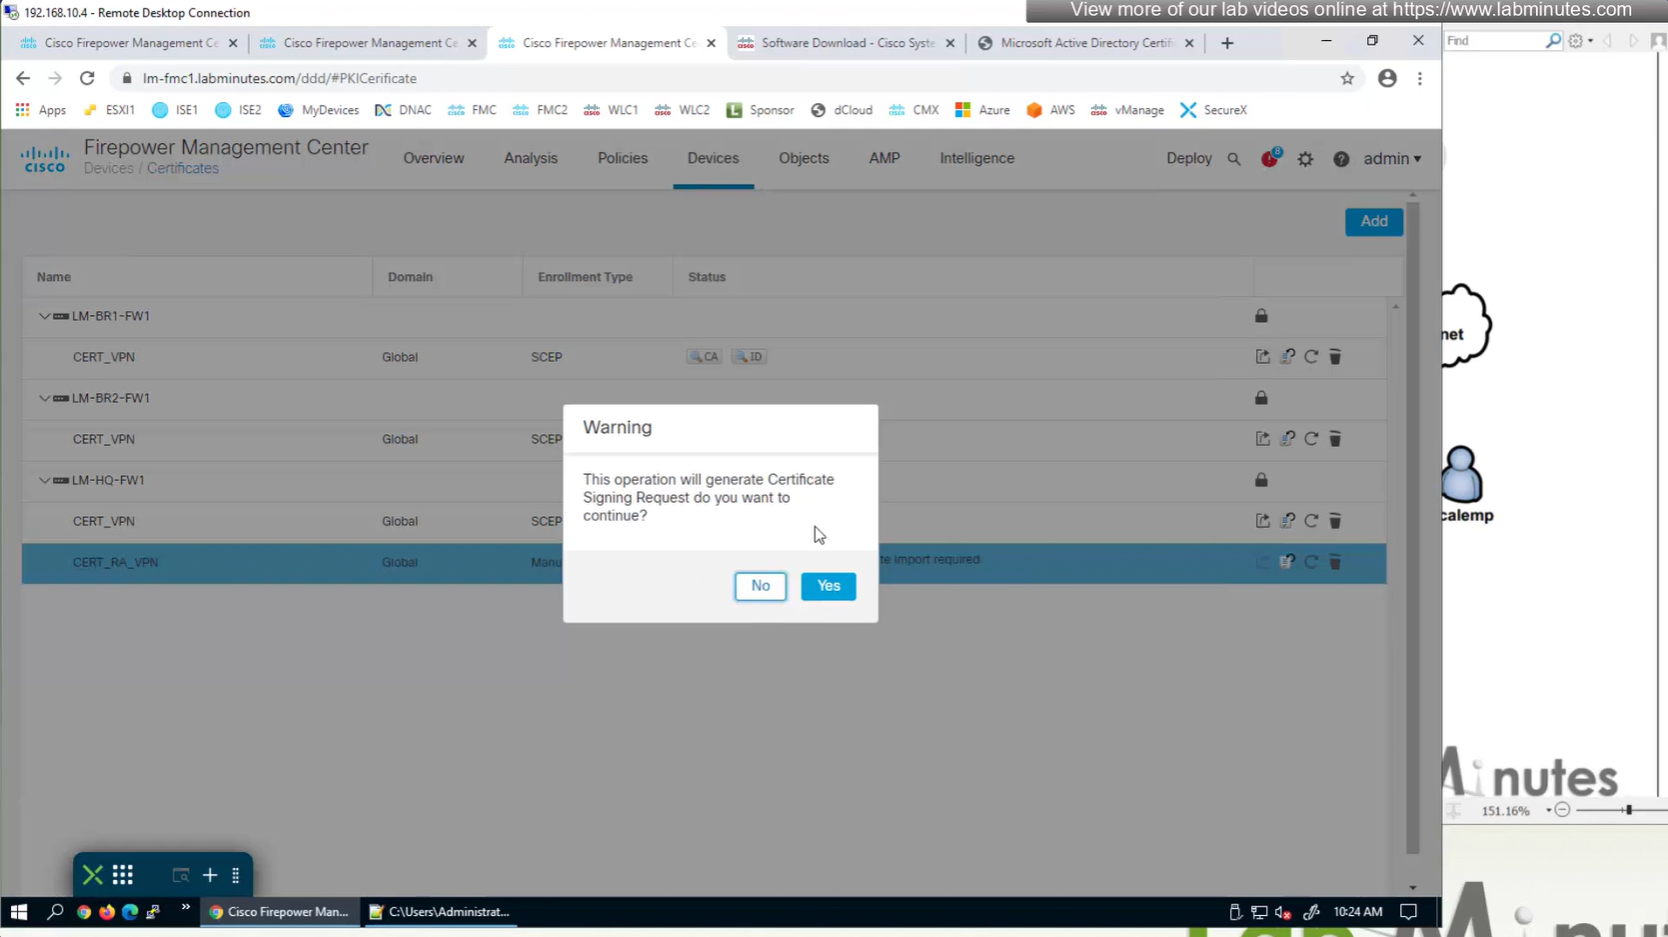This screenshot has height=937, width=1668.
Task: Click the ID status badge for LM-BR1-FW1
Action: 749,357
